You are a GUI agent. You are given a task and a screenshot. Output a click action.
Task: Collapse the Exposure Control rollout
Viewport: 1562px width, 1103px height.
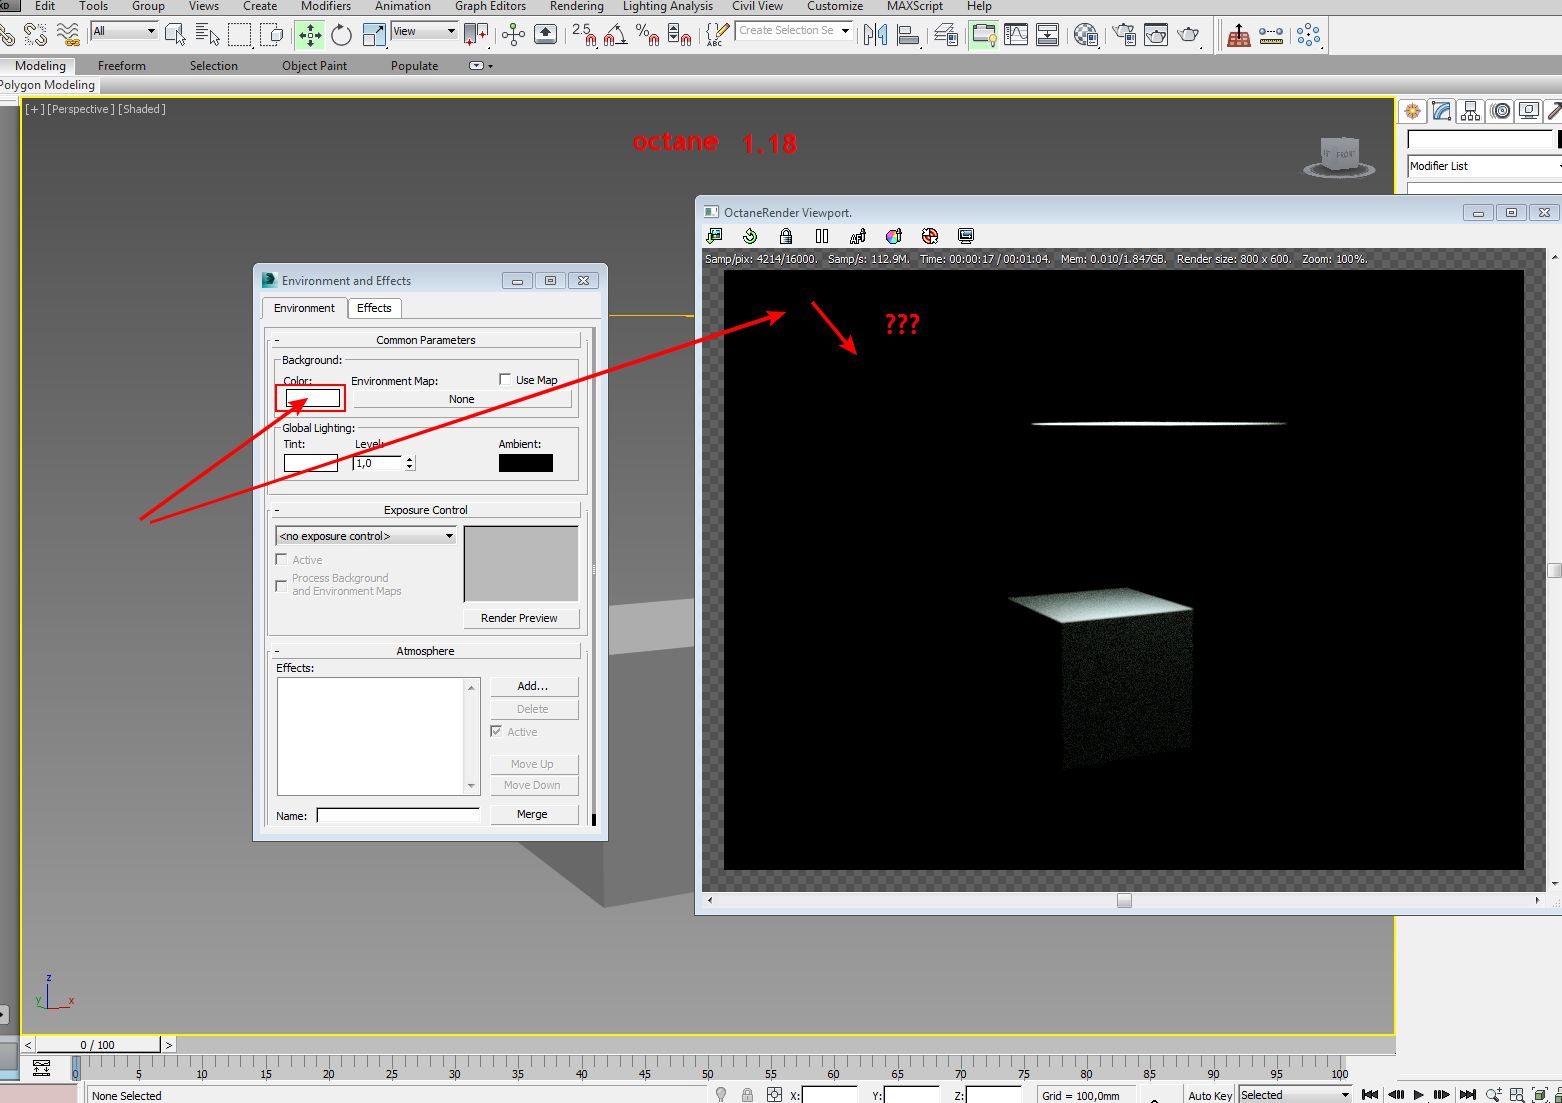pos(426,510)
